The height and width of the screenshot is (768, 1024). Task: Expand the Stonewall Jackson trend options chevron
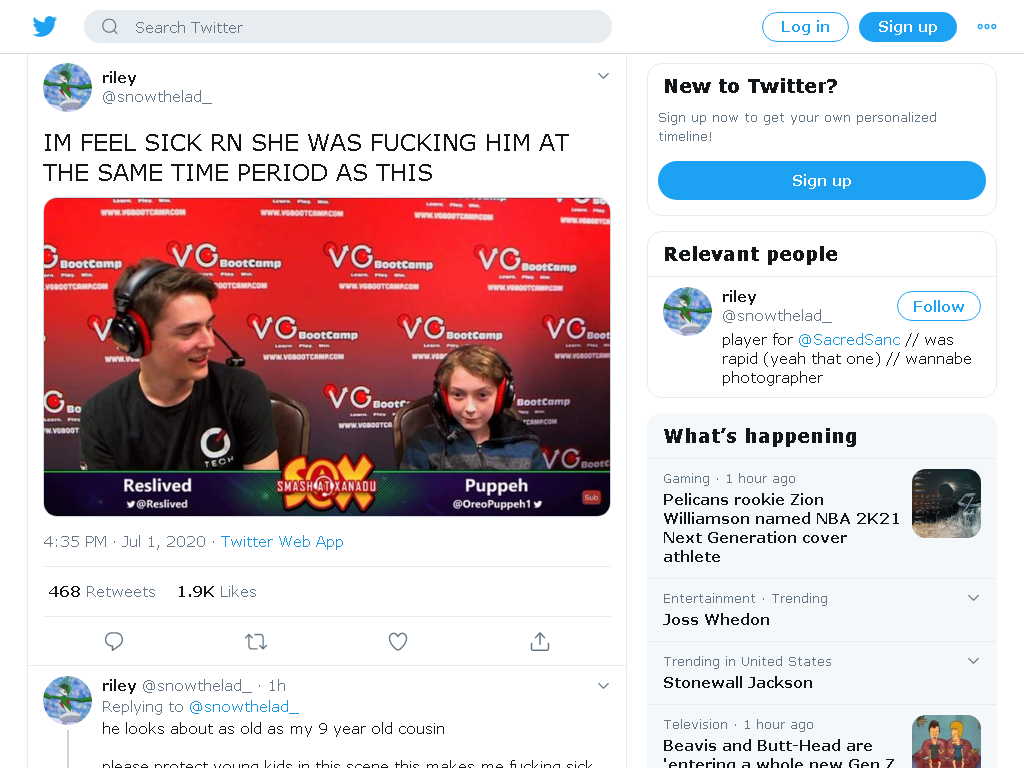click(973, 660)
